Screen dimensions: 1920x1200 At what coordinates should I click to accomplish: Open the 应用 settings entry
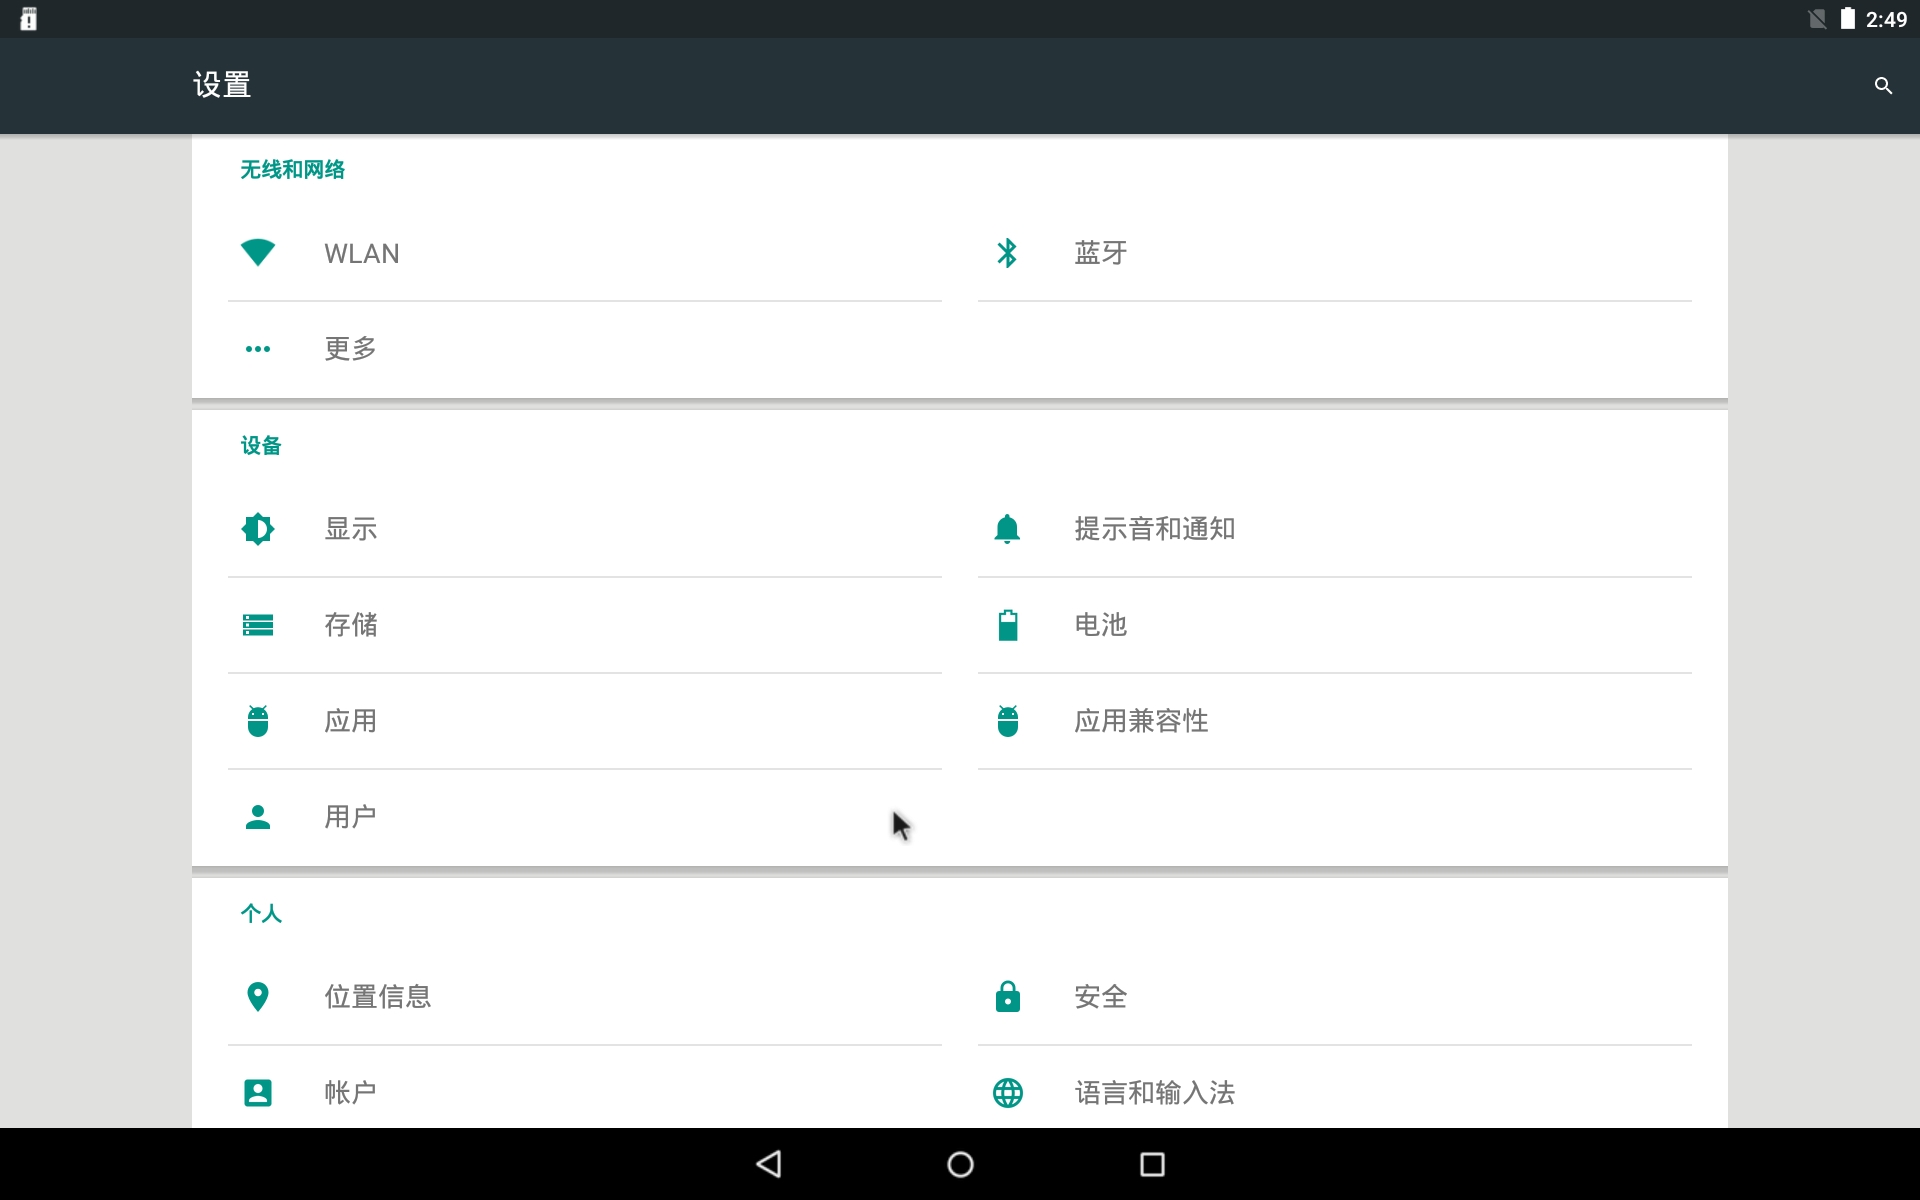click(x=350, y=721)
